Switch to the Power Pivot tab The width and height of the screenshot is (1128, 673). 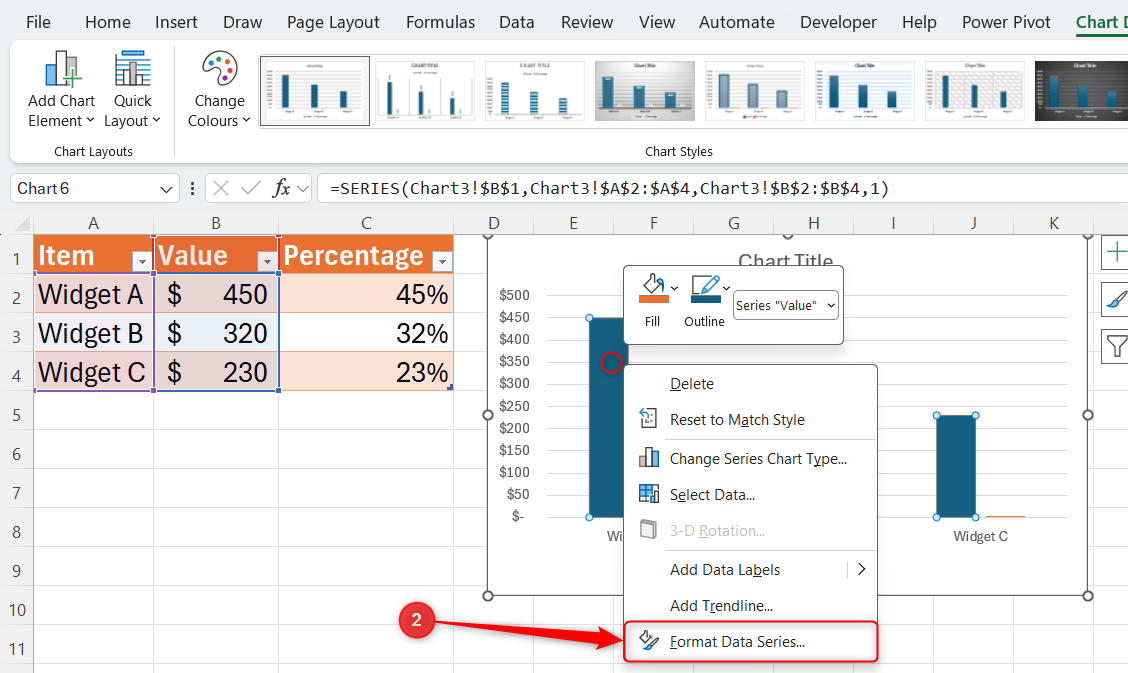click(1006, 22)
